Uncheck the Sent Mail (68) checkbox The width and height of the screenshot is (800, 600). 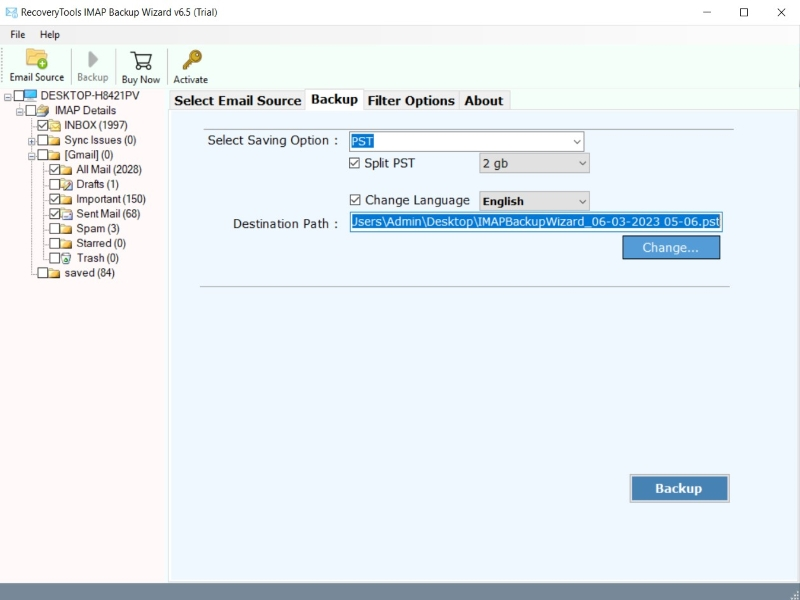click(55, 214)
